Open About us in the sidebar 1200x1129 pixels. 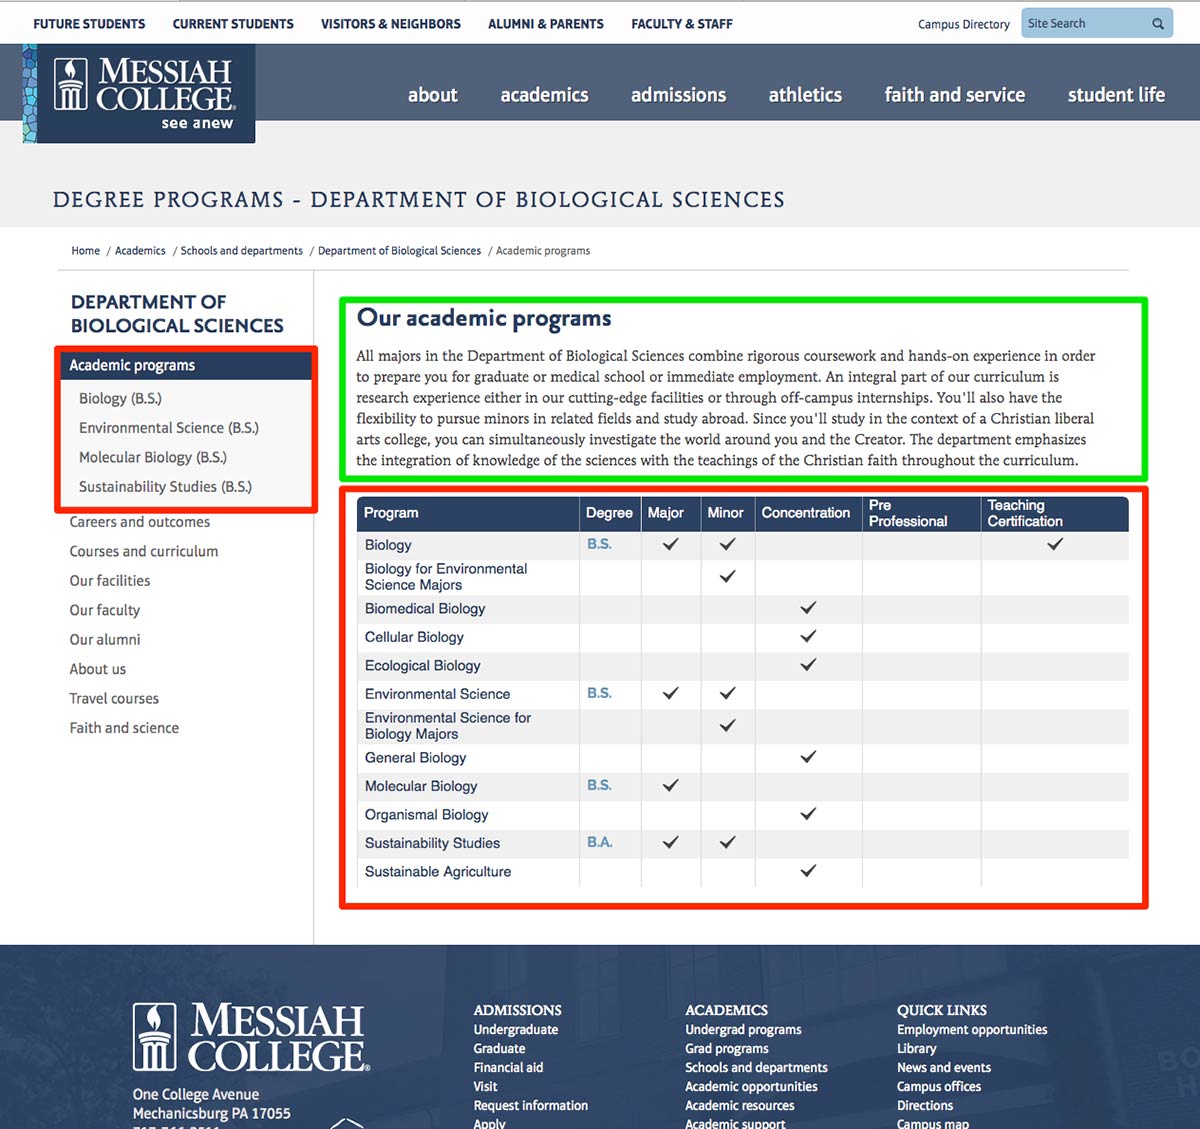coord(98,669)
